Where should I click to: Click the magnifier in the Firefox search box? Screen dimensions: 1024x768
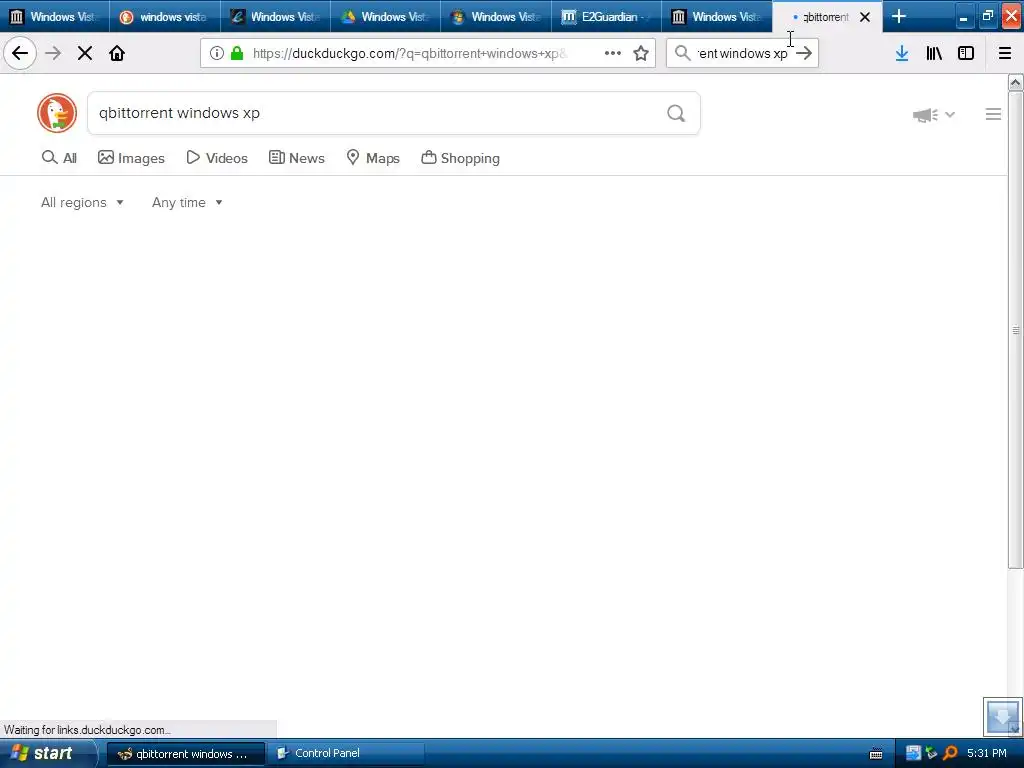point(682,53)
